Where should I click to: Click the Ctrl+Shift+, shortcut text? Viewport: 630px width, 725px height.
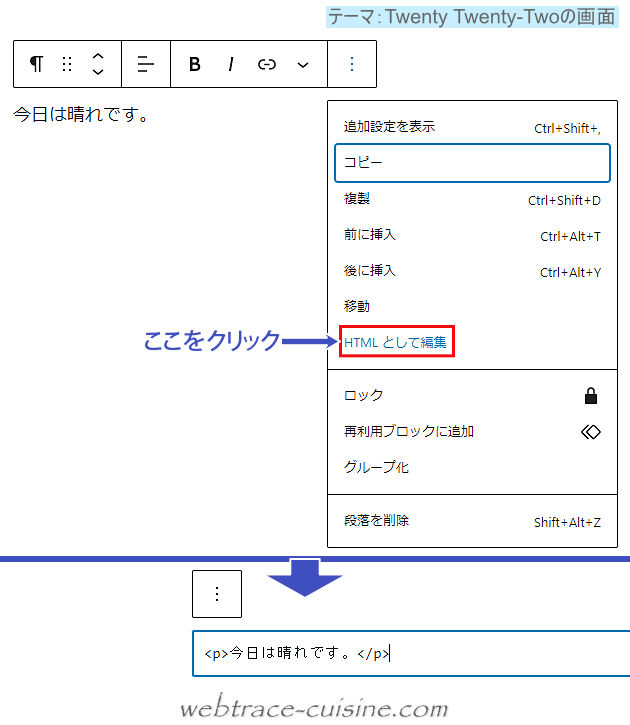point(567,129)
